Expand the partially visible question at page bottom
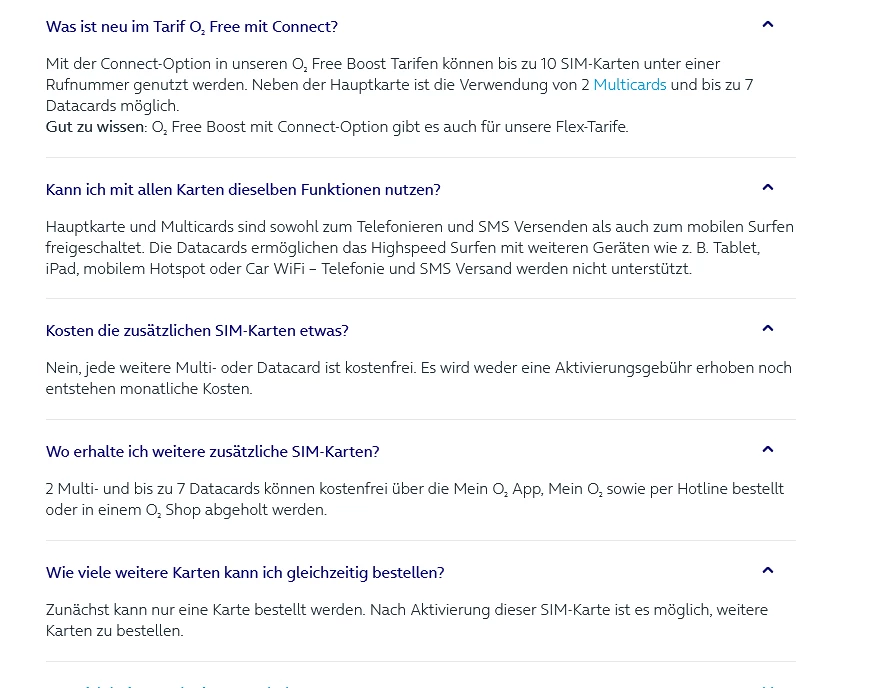This screenshot has width=883, height=688. coord(200,686)
